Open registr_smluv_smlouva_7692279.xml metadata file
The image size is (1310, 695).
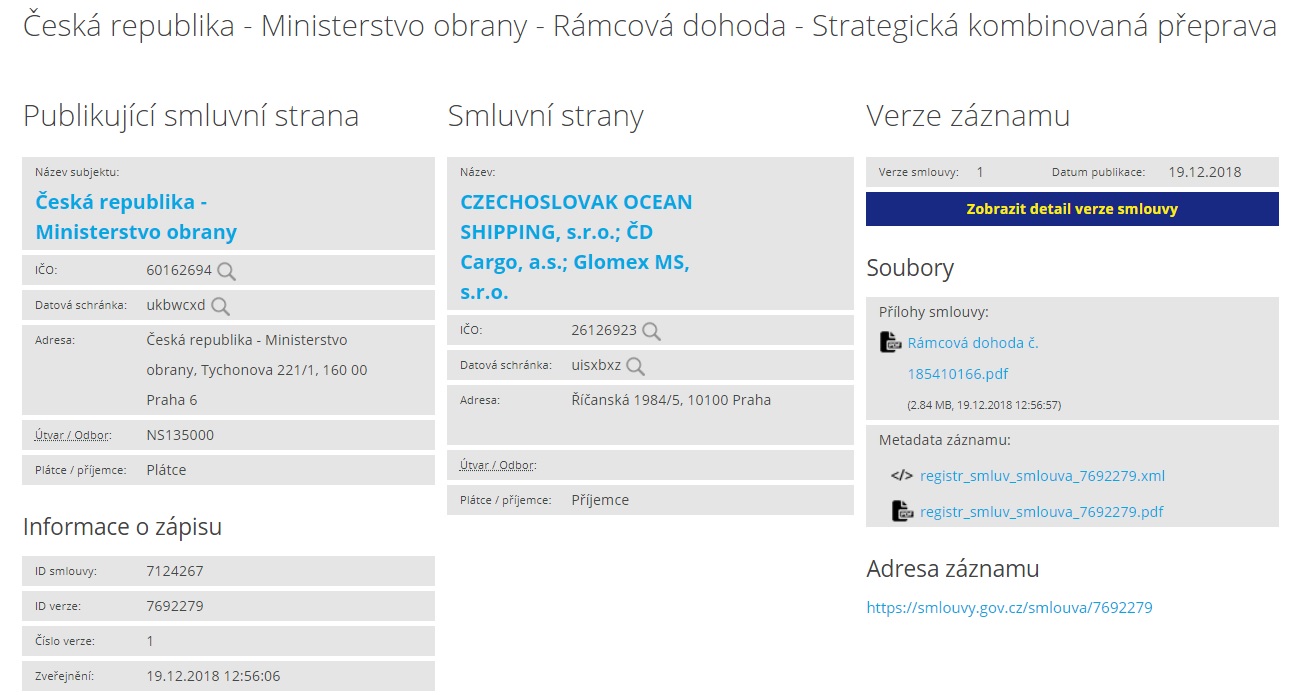click(x=1042, y=476)
